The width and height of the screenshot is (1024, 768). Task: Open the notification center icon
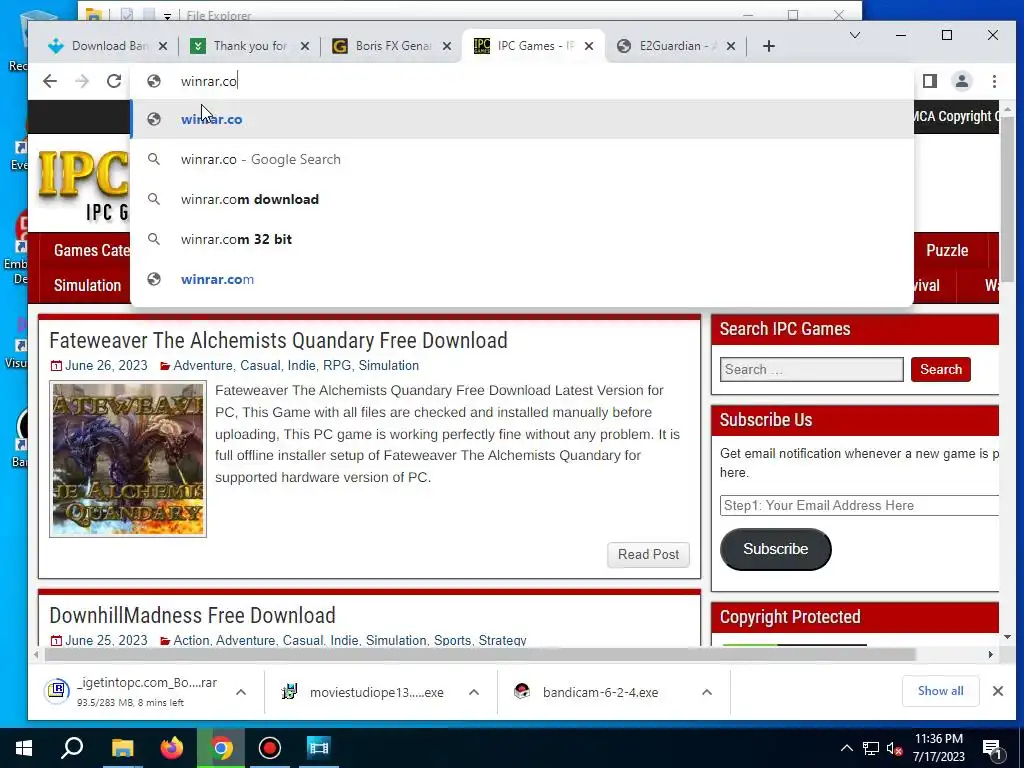[992, 748]
